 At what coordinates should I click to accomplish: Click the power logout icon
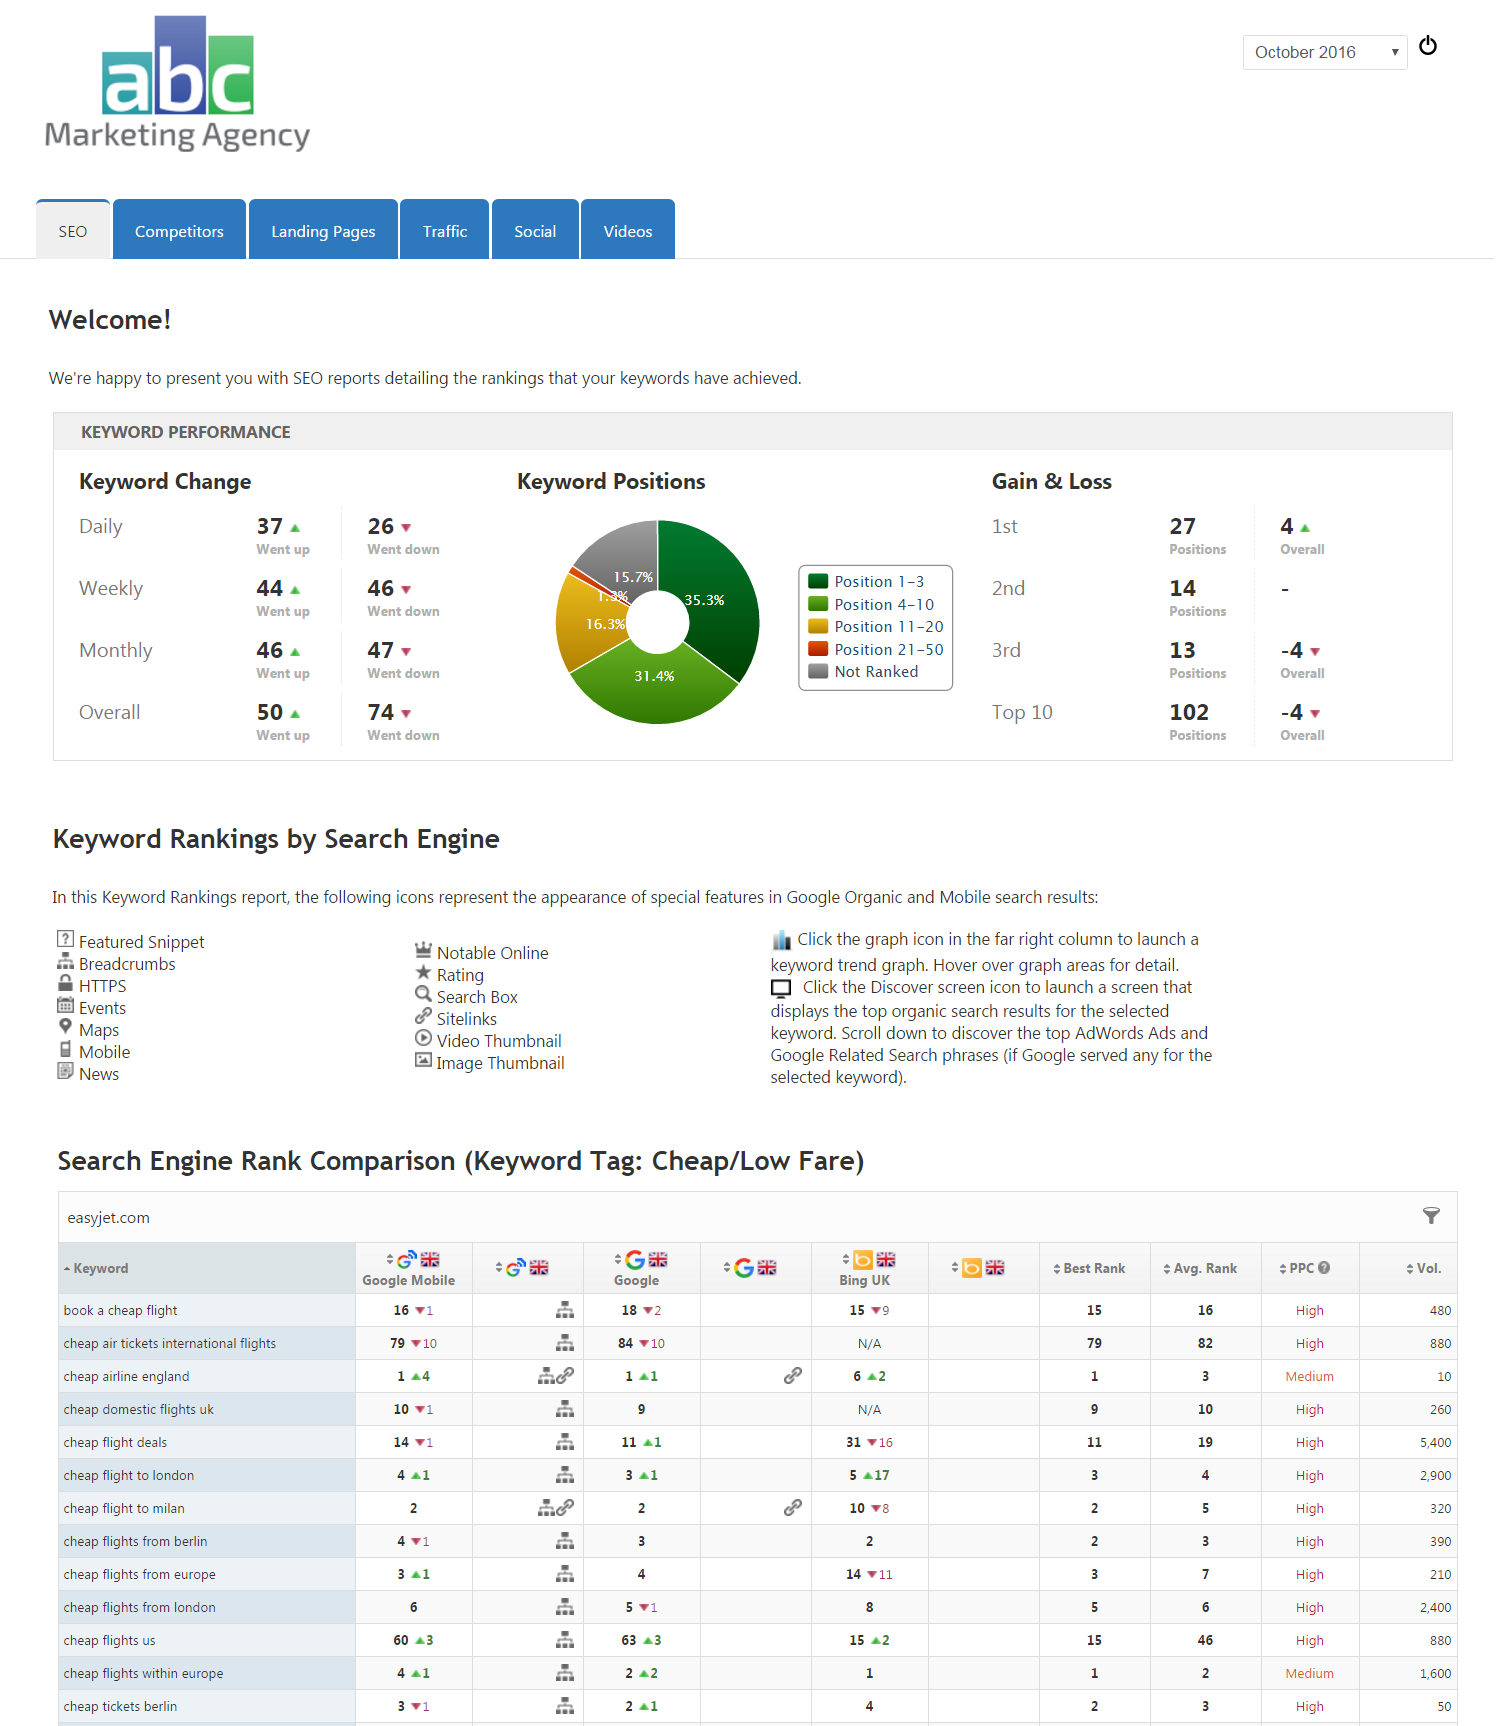(1428, 46)
